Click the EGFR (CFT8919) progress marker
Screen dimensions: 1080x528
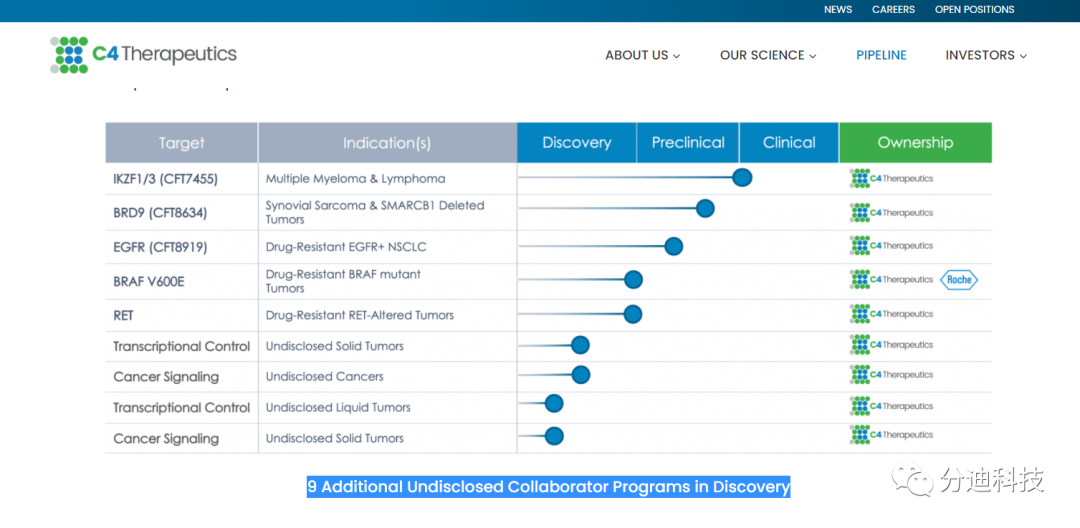click(674, 246)
